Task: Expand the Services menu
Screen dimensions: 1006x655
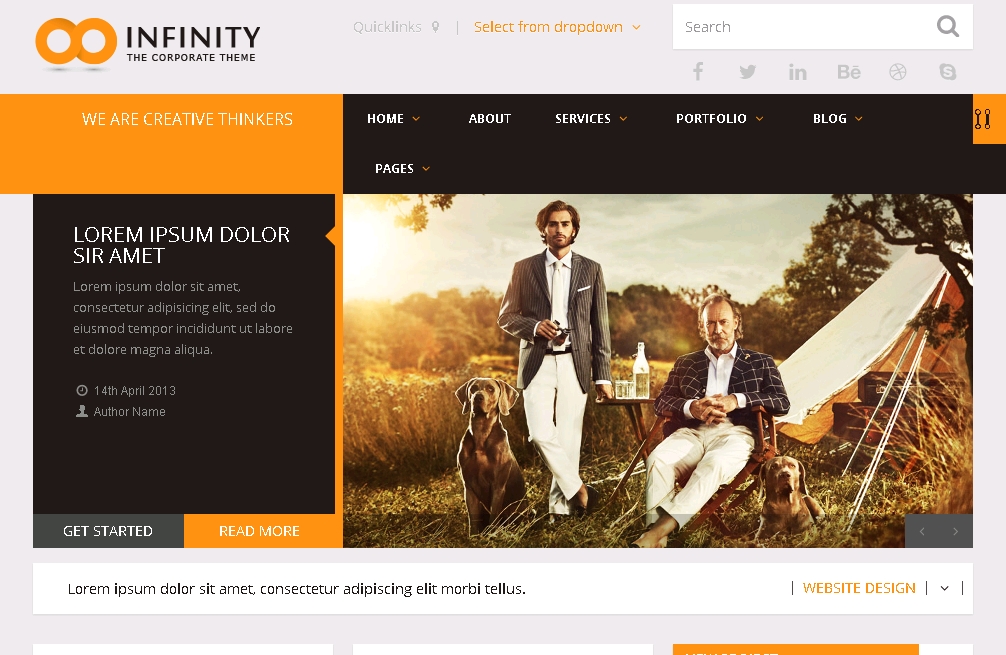Action: 591,119
